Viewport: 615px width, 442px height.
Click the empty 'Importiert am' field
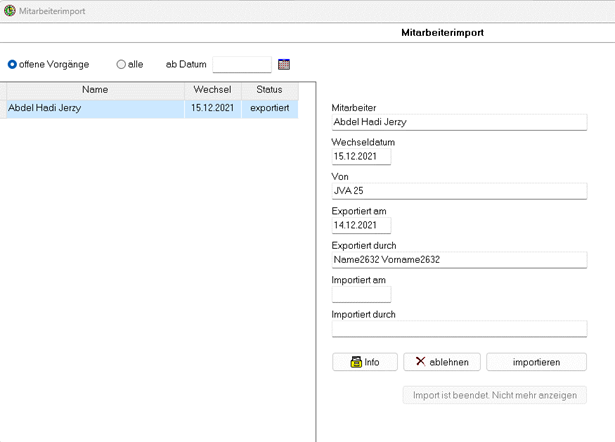[x=361, y=295]
